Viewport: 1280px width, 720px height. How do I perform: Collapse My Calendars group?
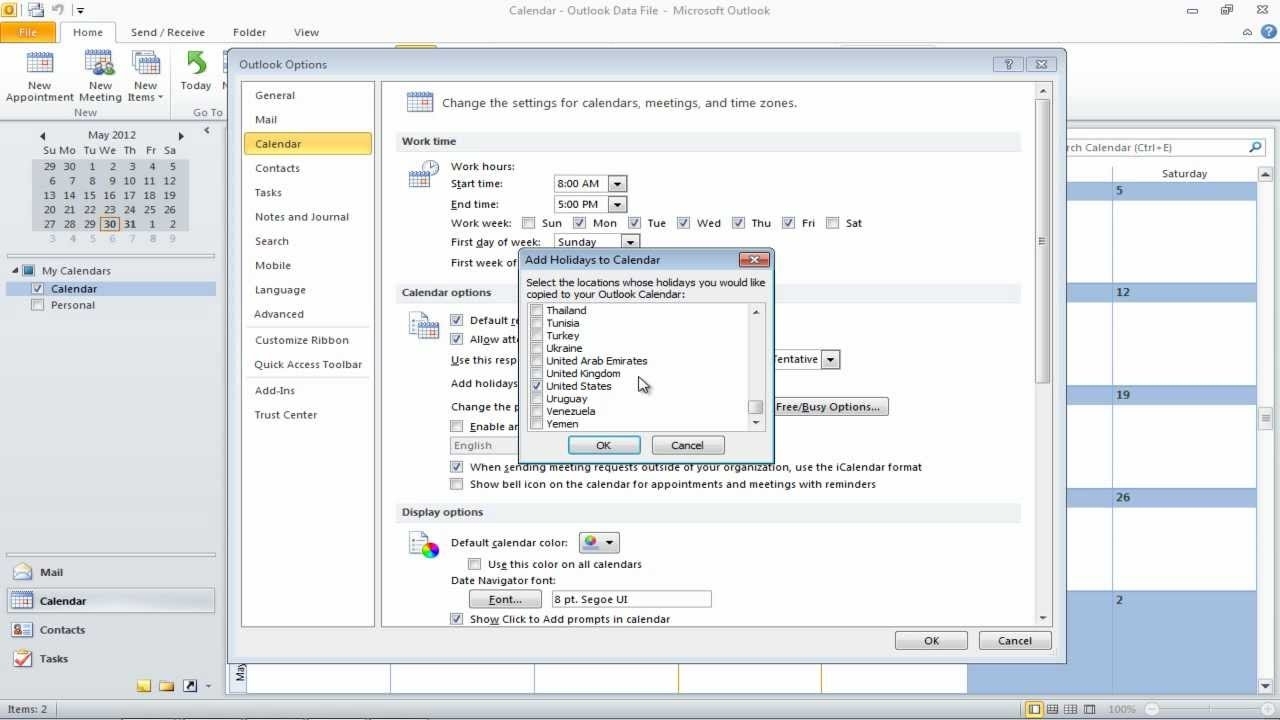click(x=15, y=271)
